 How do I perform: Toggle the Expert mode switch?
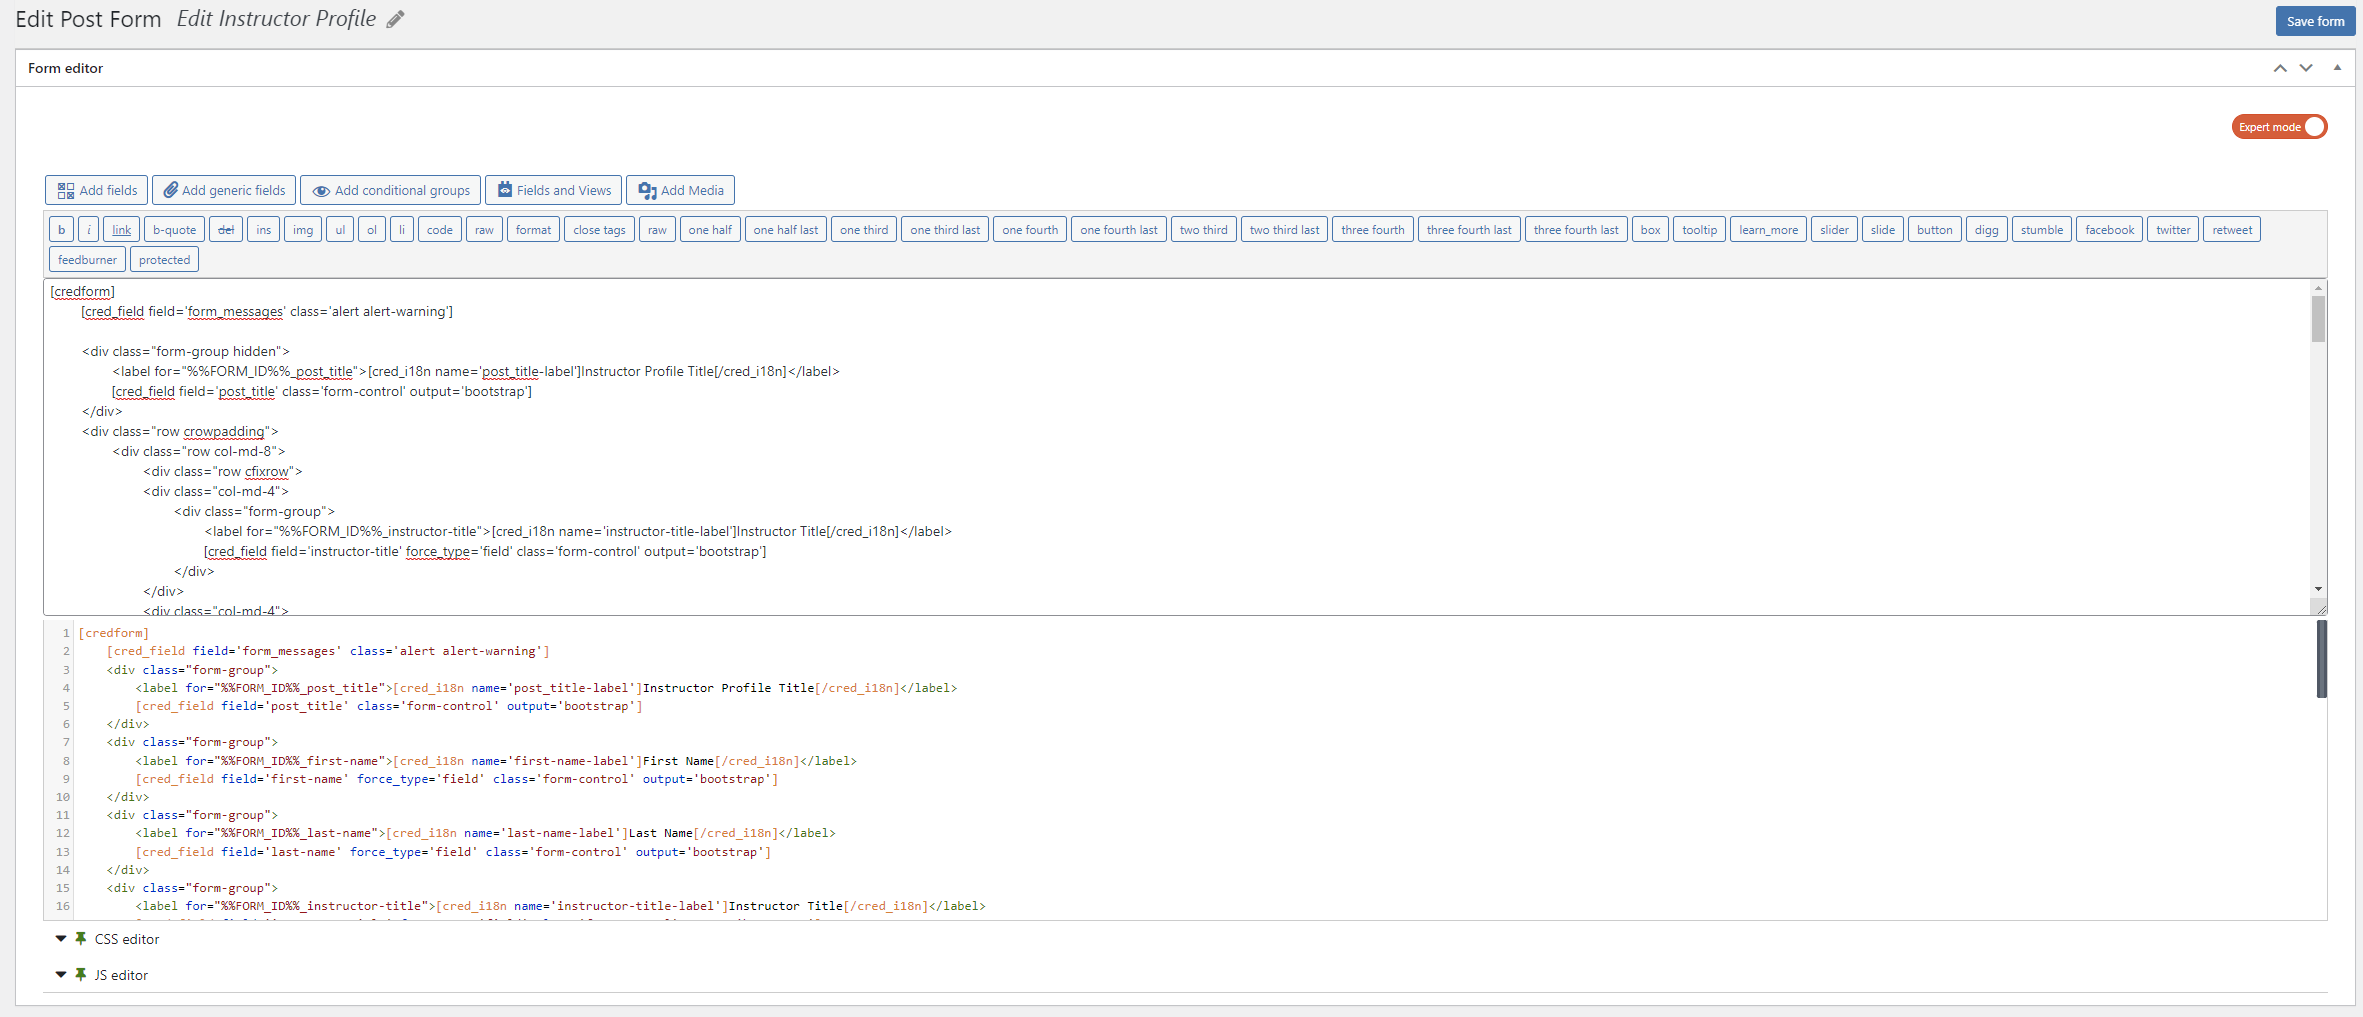pos(2279,127)
